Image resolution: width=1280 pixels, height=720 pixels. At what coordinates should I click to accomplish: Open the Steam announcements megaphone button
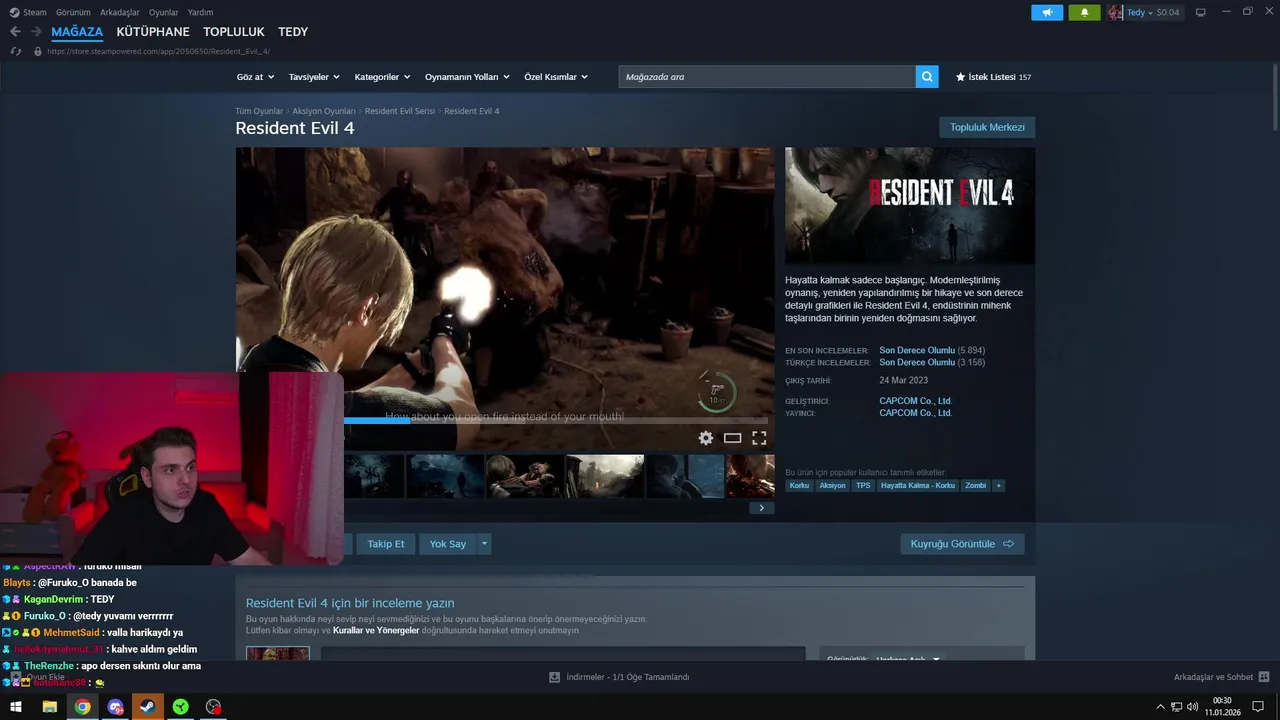click(1047, 12)
